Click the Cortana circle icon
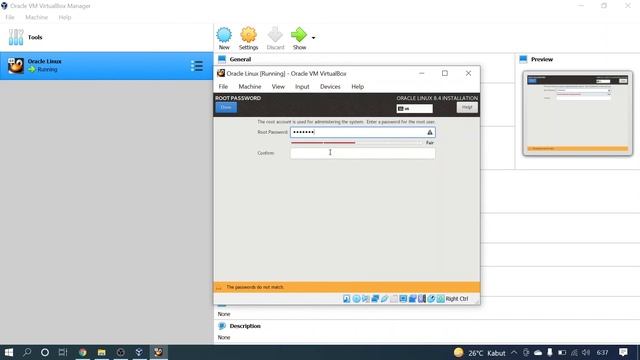This screenshot has width=640, height=360. 45,352
